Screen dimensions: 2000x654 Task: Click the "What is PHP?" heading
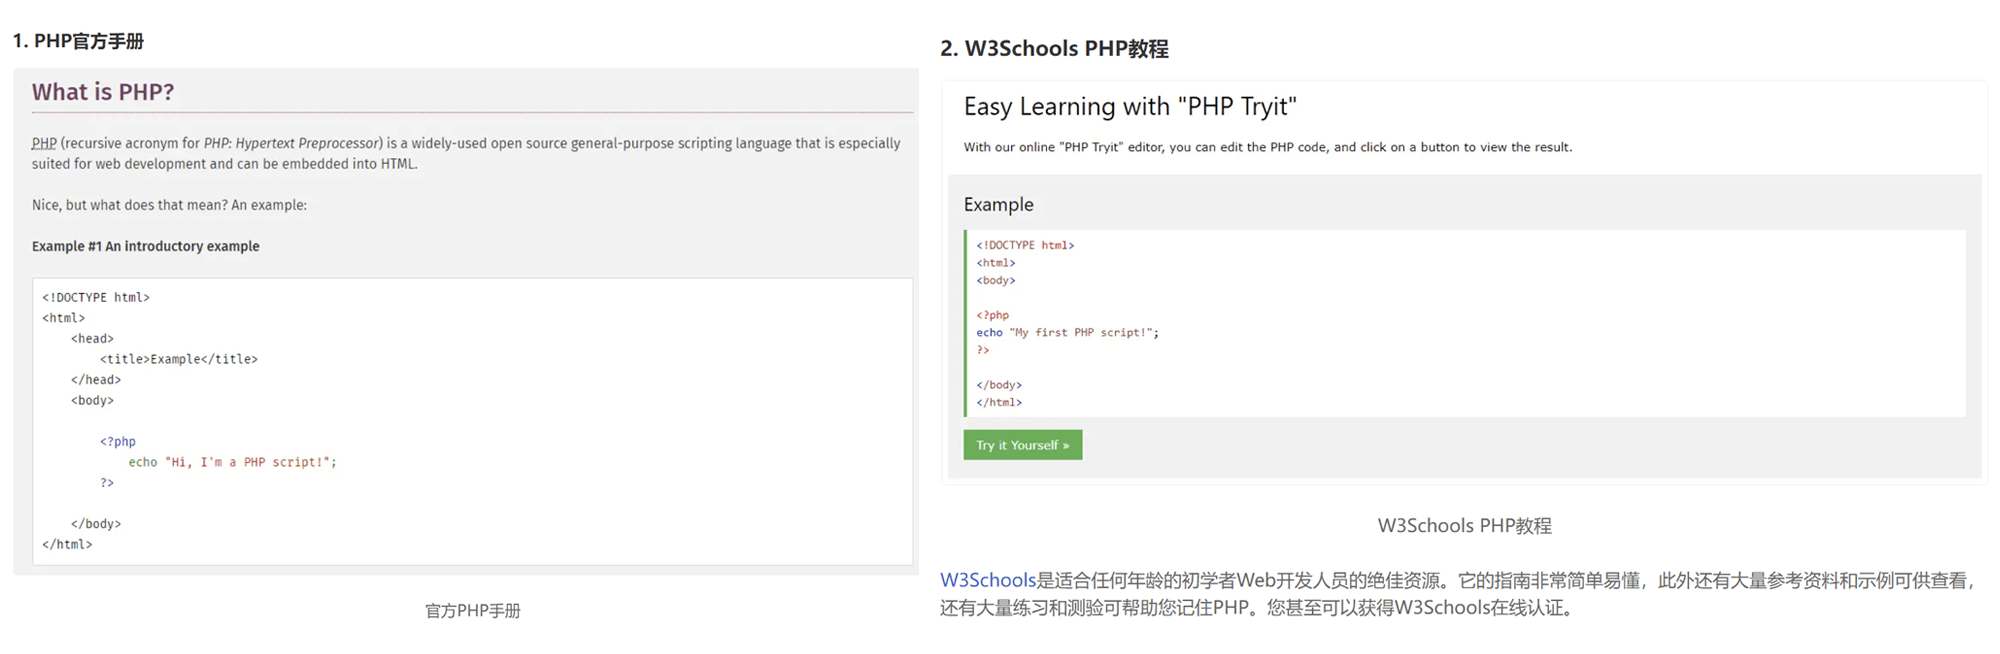(103, 92)
